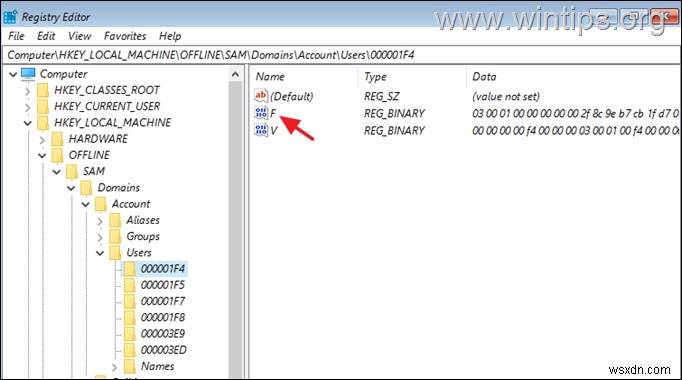
Task: Click the Users folder icon
Action: tap(115, 253)
